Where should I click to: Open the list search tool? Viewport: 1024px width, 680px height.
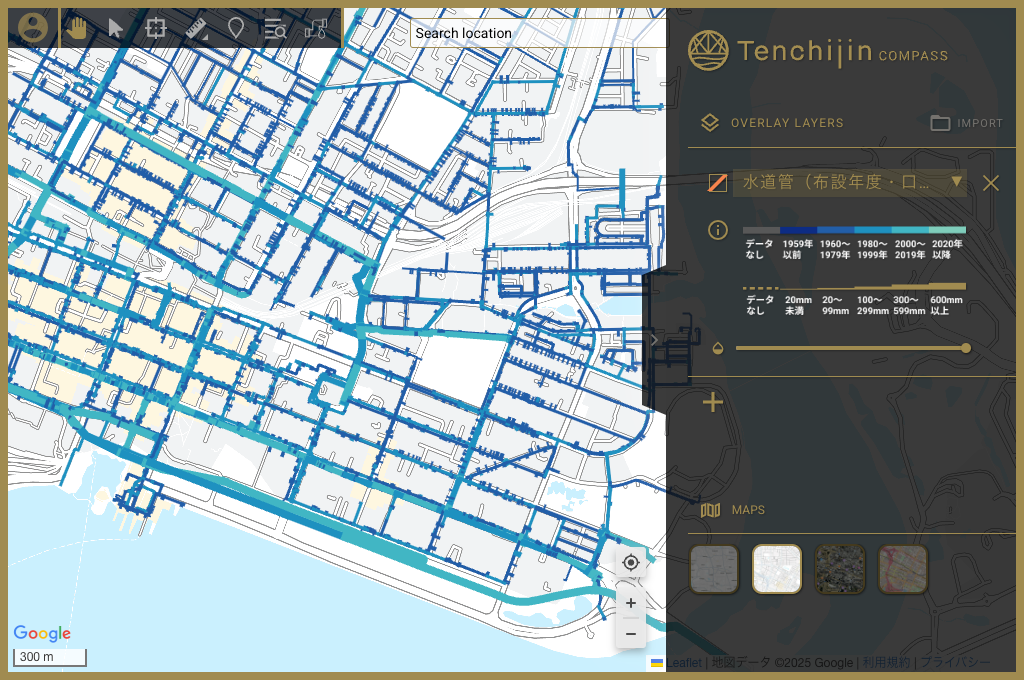(275, 29)
